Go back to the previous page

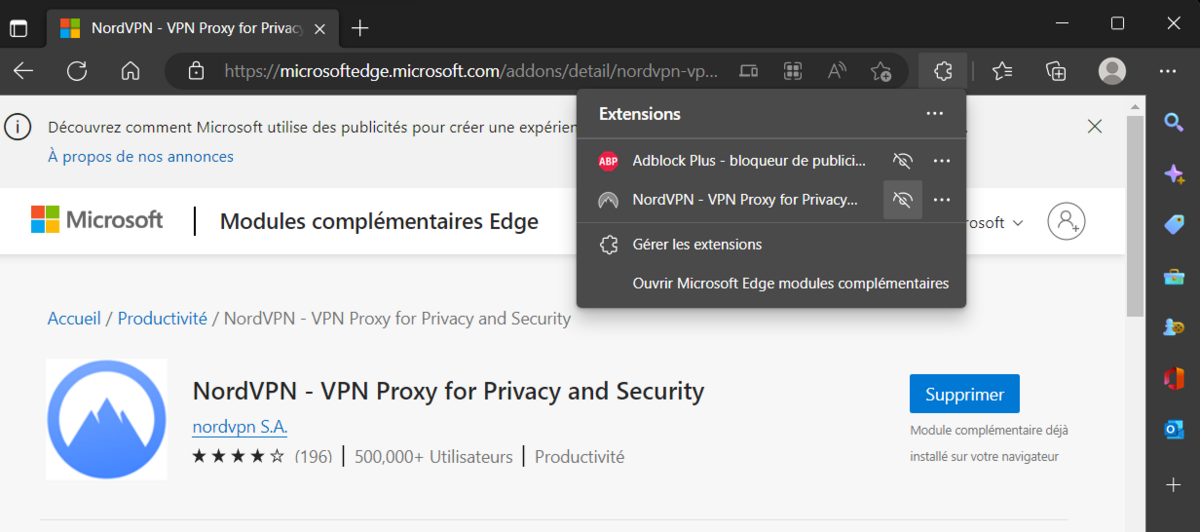23,71
